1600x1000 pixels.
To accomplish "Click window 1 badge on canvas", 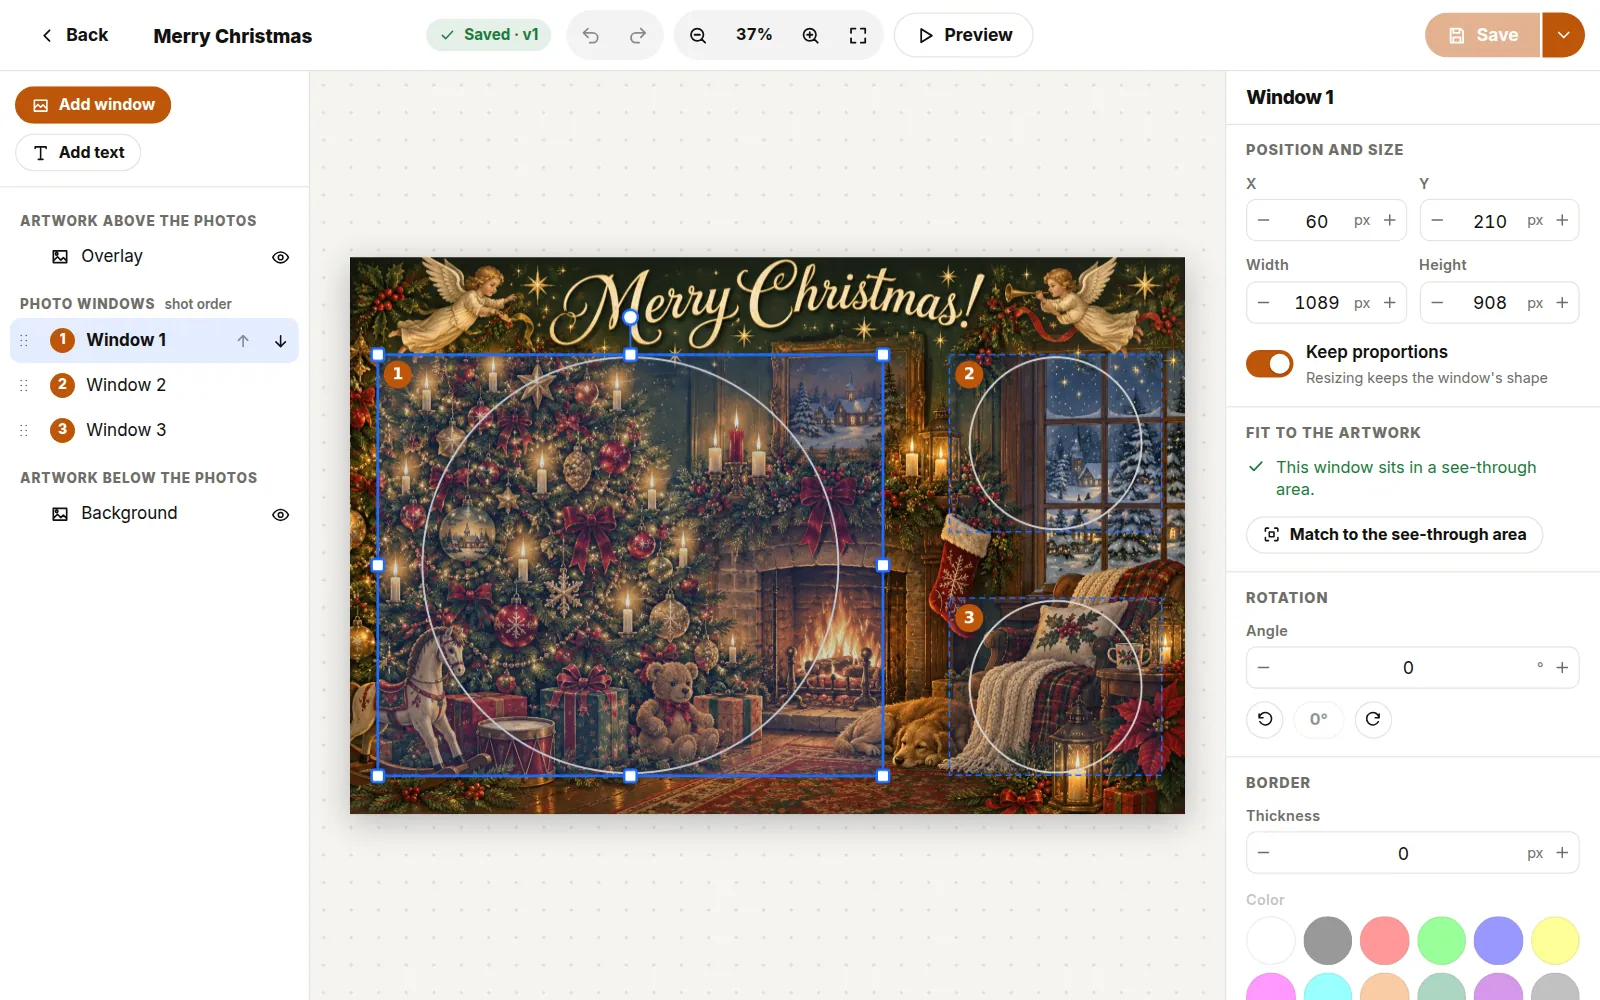I will tap(398, 374).
